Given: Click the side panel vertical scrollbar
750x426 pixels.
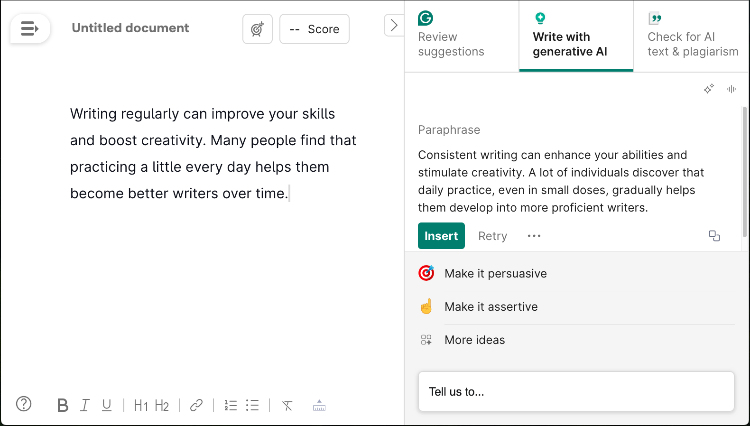Looking at the screenshot, I should [744, 171].
